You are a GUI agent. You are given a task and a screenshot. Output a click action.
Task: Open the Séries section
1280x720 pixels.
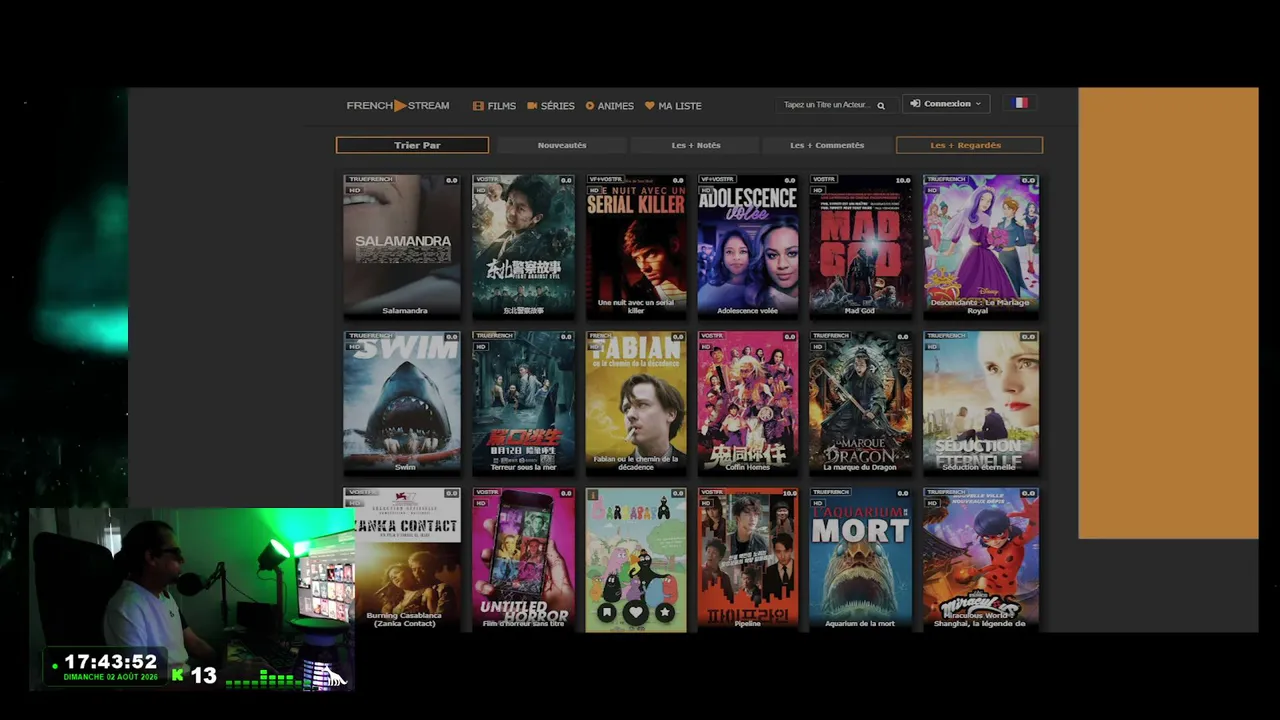point(551,106)
